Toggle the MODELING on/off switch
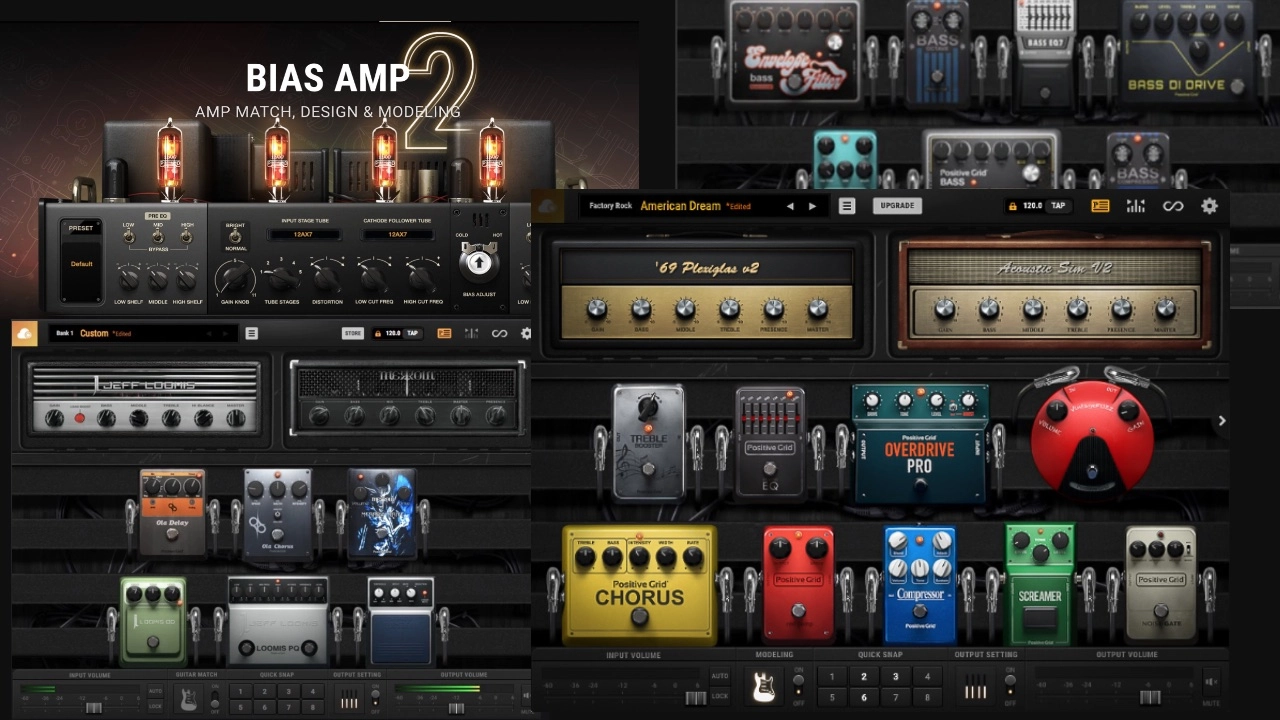1280x720 pixels. (x=798, y=686)
